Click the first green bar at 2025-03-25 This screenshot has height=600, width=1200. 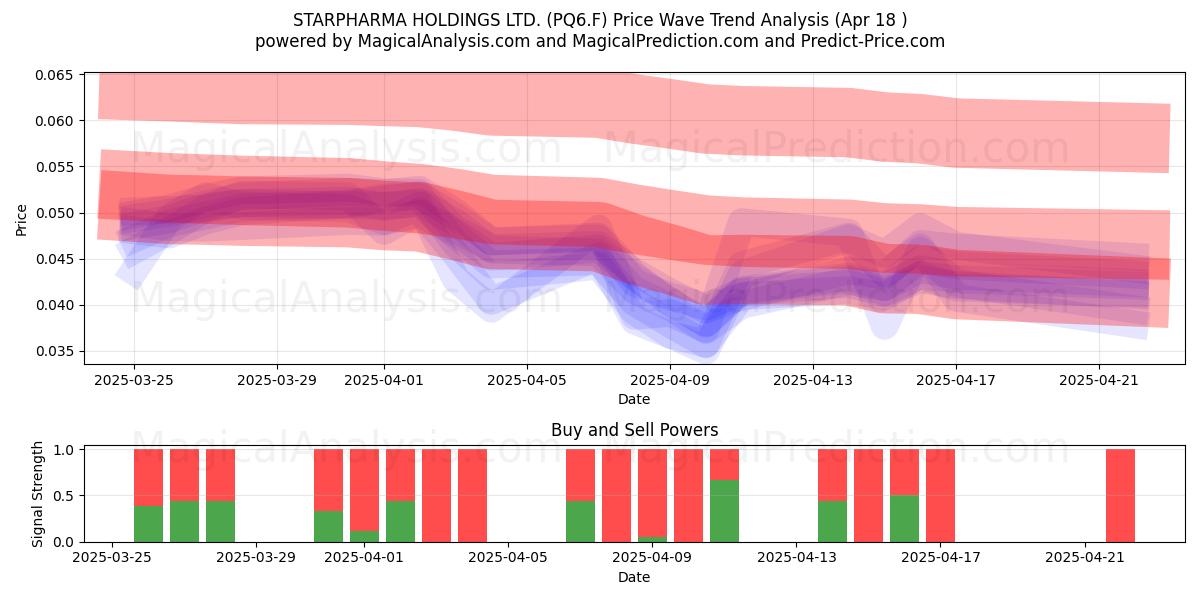coord(148,524)
